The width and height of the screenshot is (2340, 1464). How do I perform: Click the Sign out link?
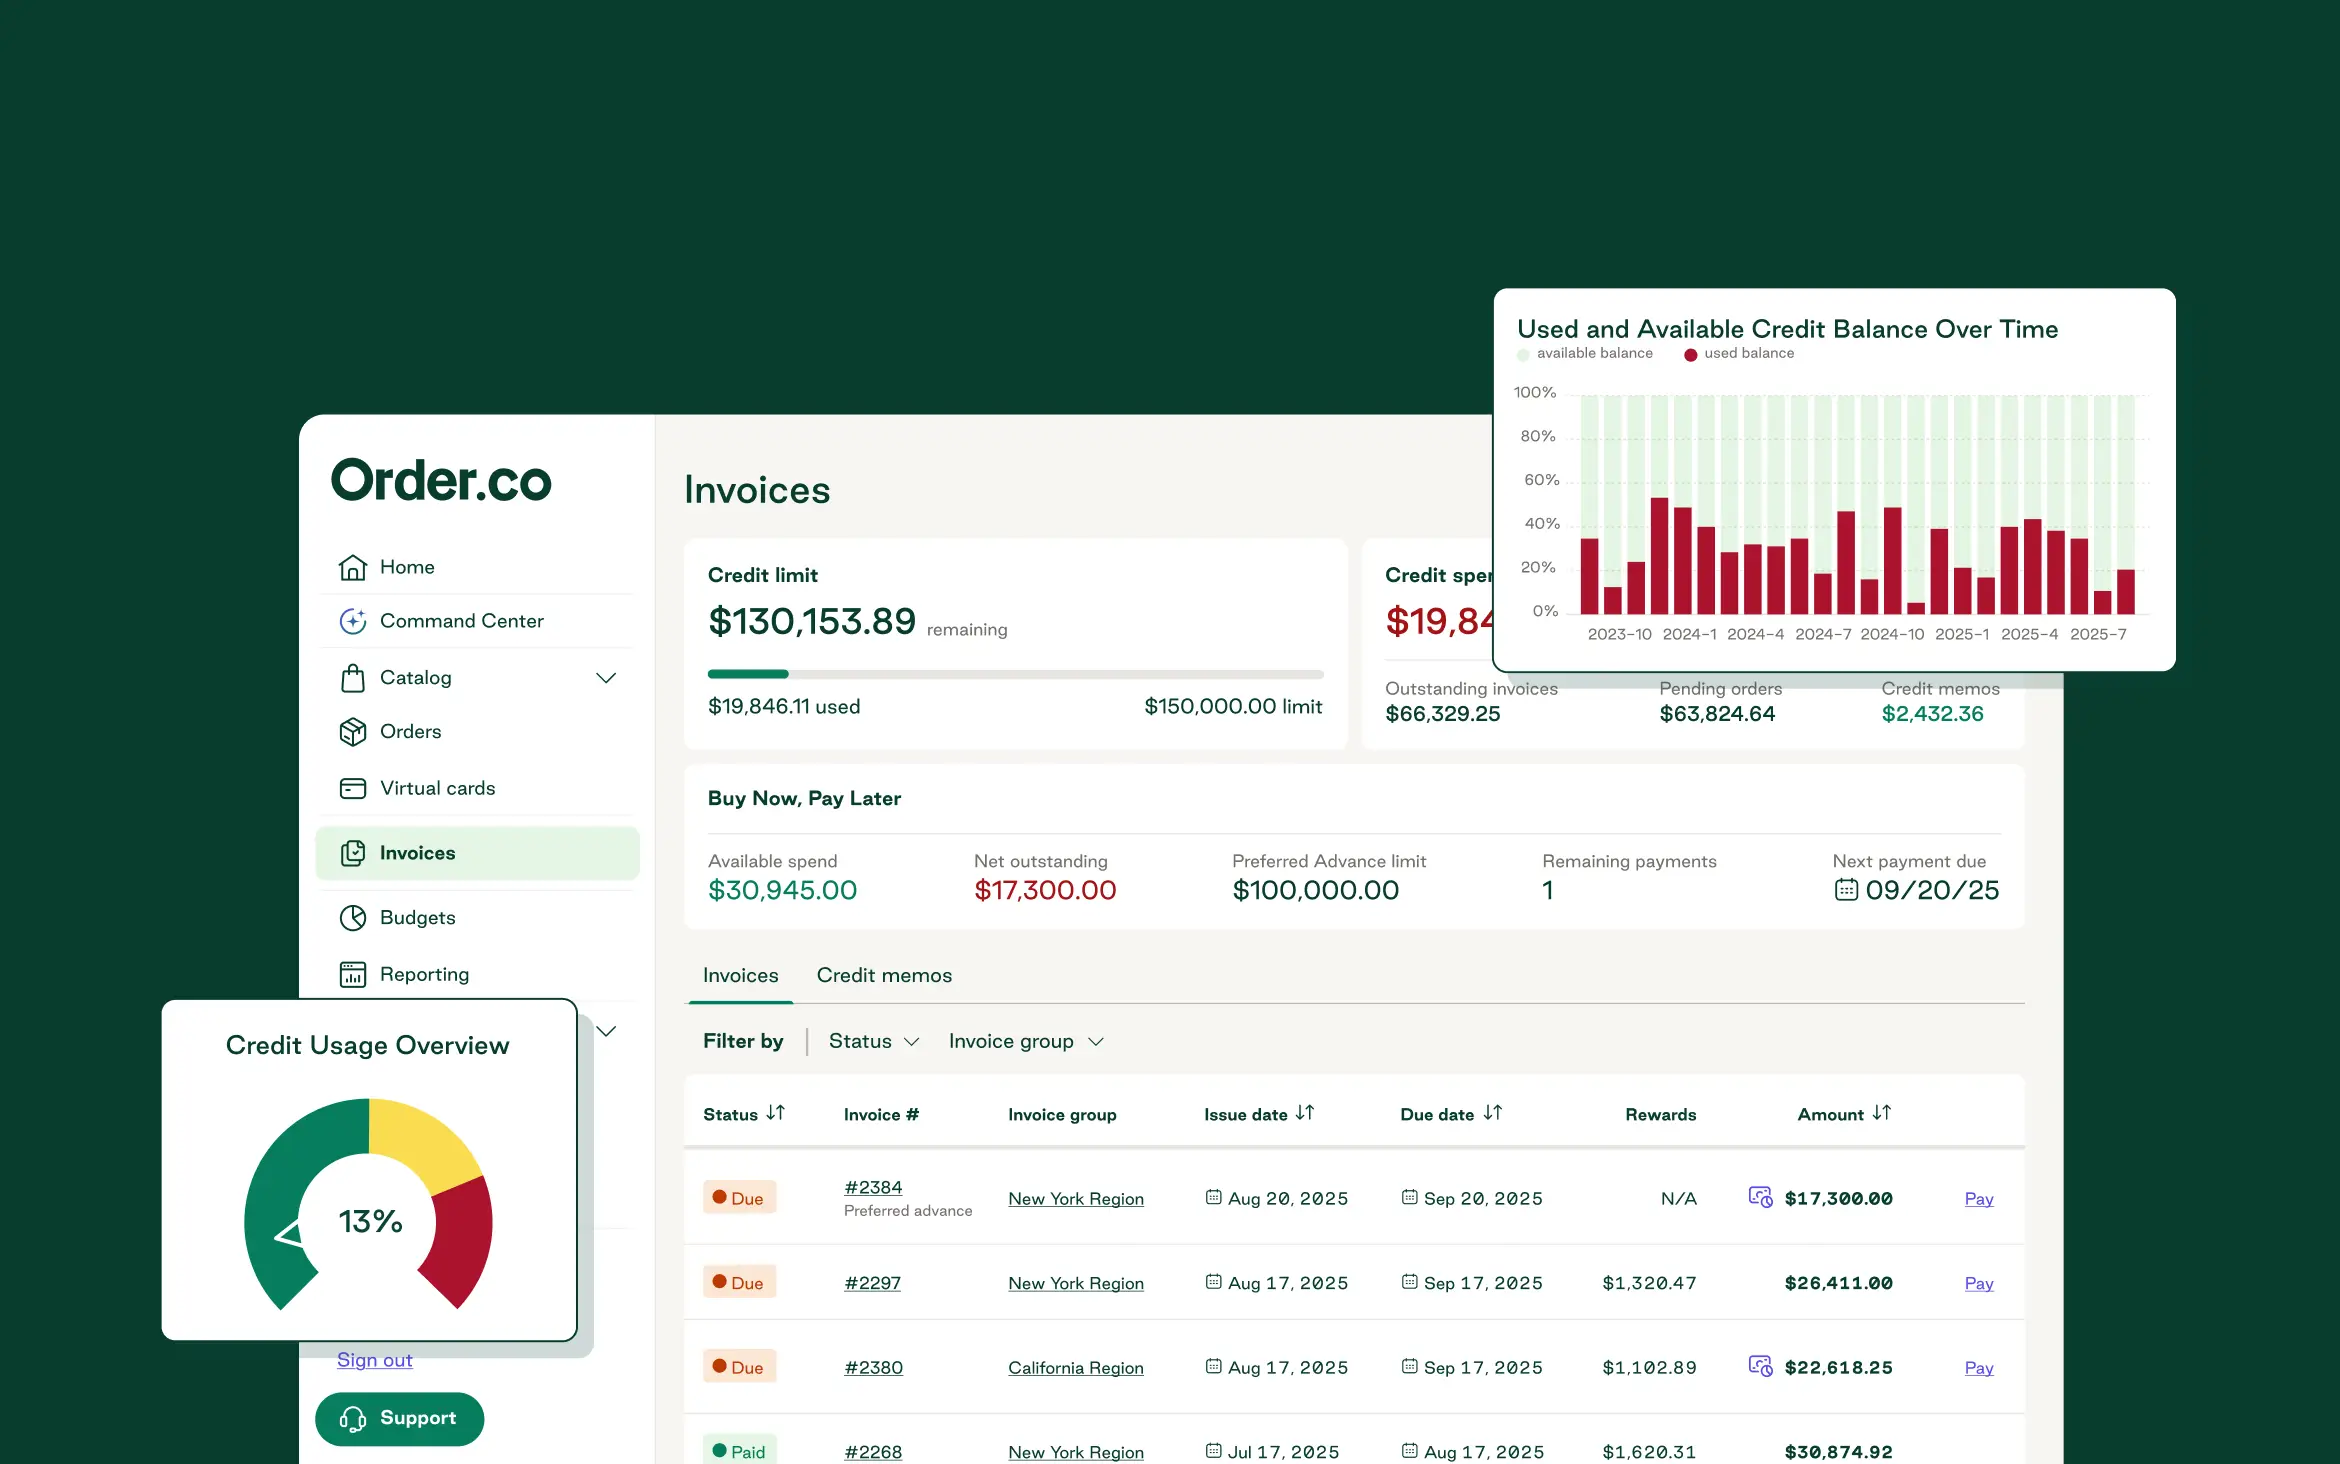click(x=374, y=1360)
